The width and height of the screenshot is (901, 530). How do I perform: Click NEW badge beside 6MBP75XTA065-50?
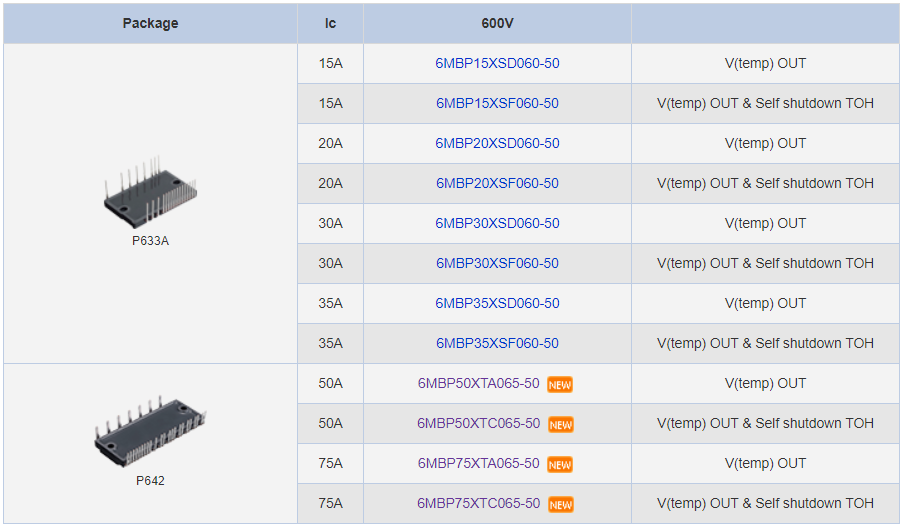[x=560, y=464]
